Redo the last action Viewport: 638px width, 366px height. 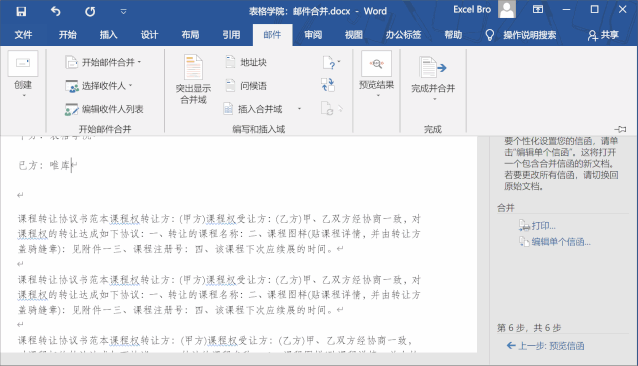pyautogui.click(x=90, y=11)
